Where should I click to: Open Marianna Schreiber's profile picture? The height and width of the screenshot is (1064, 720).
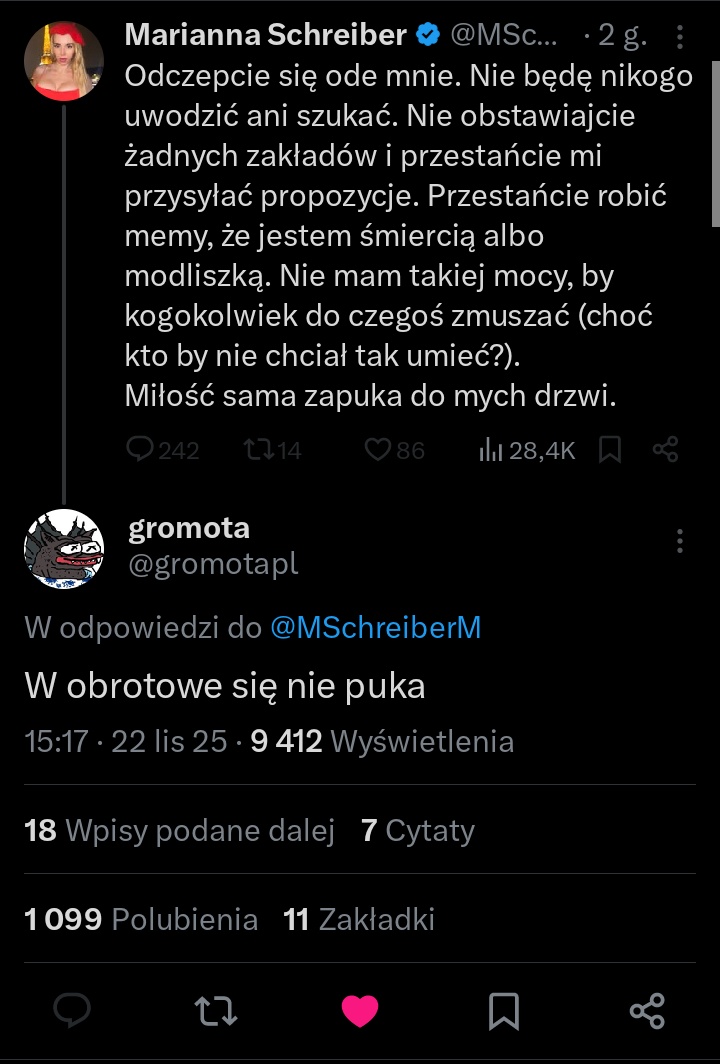64,61
